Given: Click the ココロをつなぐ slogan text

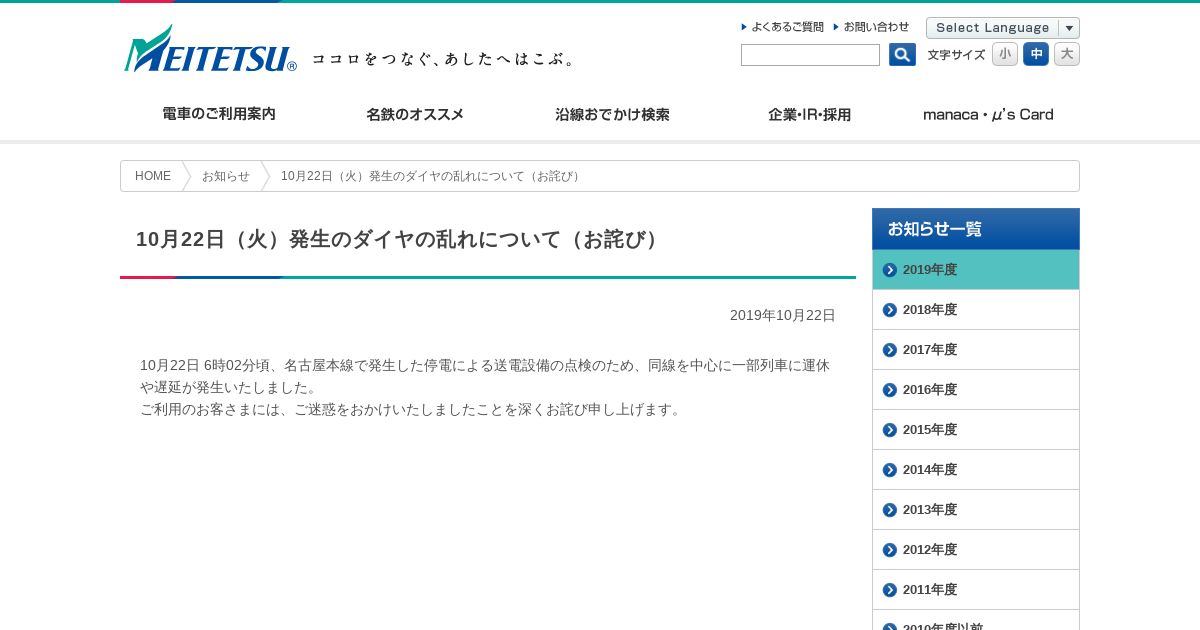Looking at the screenshot, I should (x=443, y=59).
